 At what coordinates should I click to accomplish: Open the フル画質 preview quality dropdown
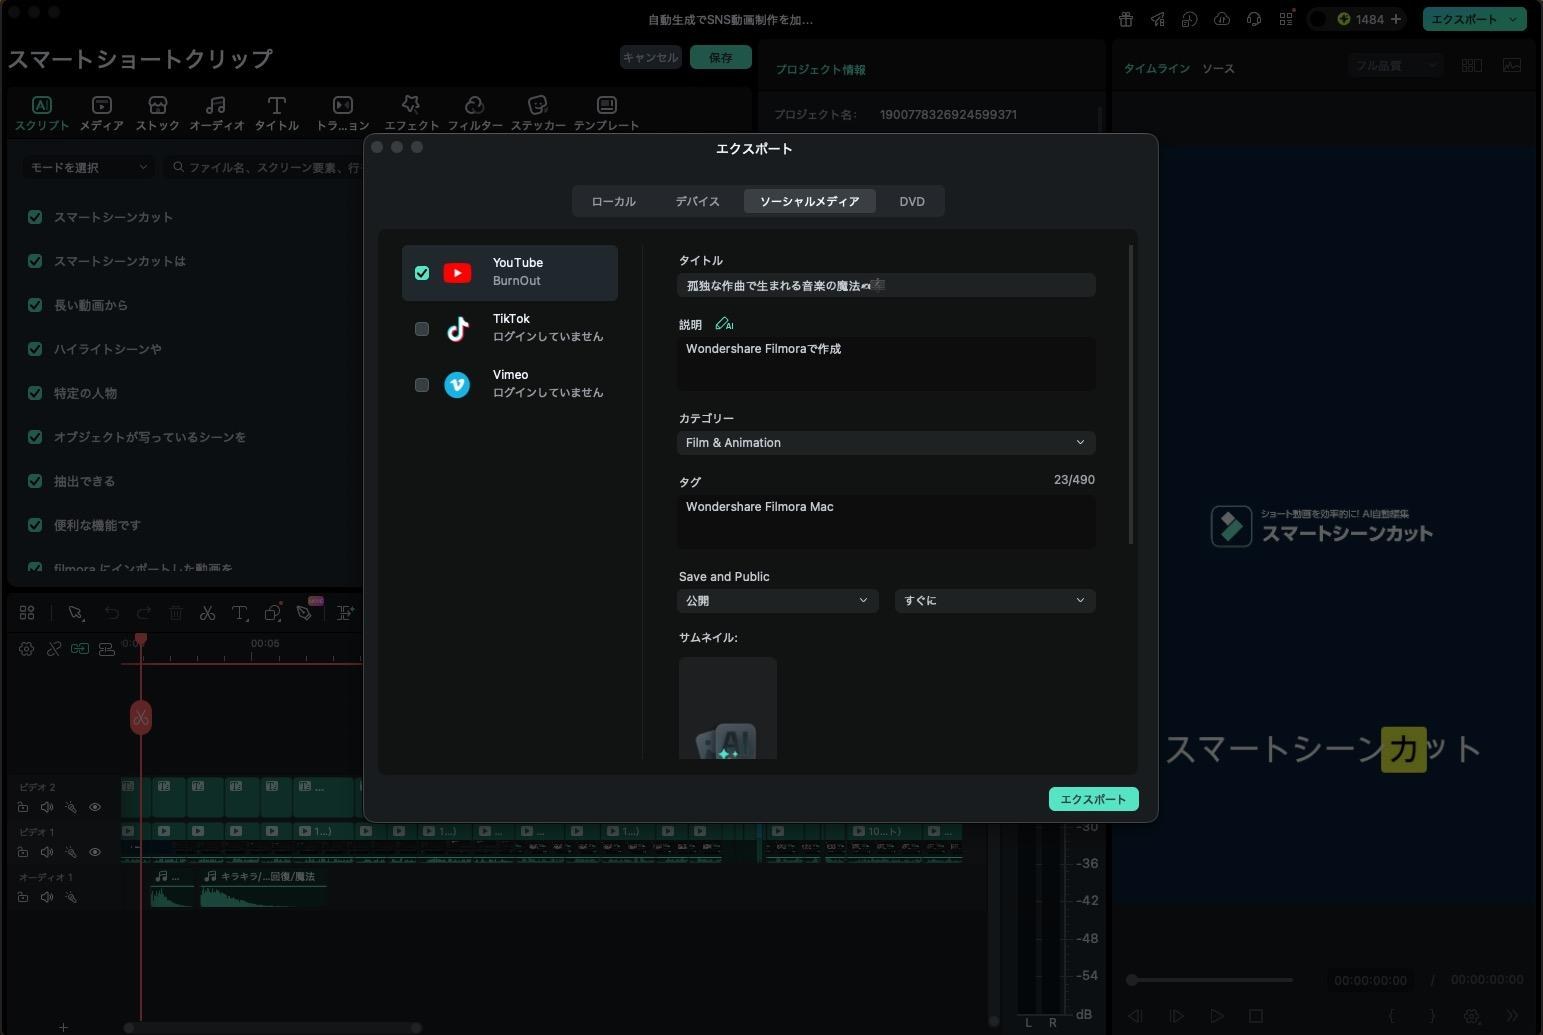tap(1394, 65)
